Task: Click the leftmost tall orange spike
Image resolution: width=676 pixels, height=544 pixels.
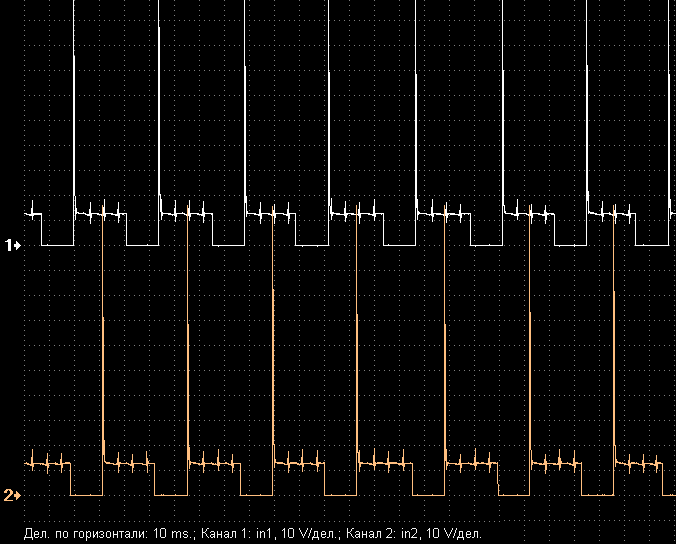Action: coord(103,330)
